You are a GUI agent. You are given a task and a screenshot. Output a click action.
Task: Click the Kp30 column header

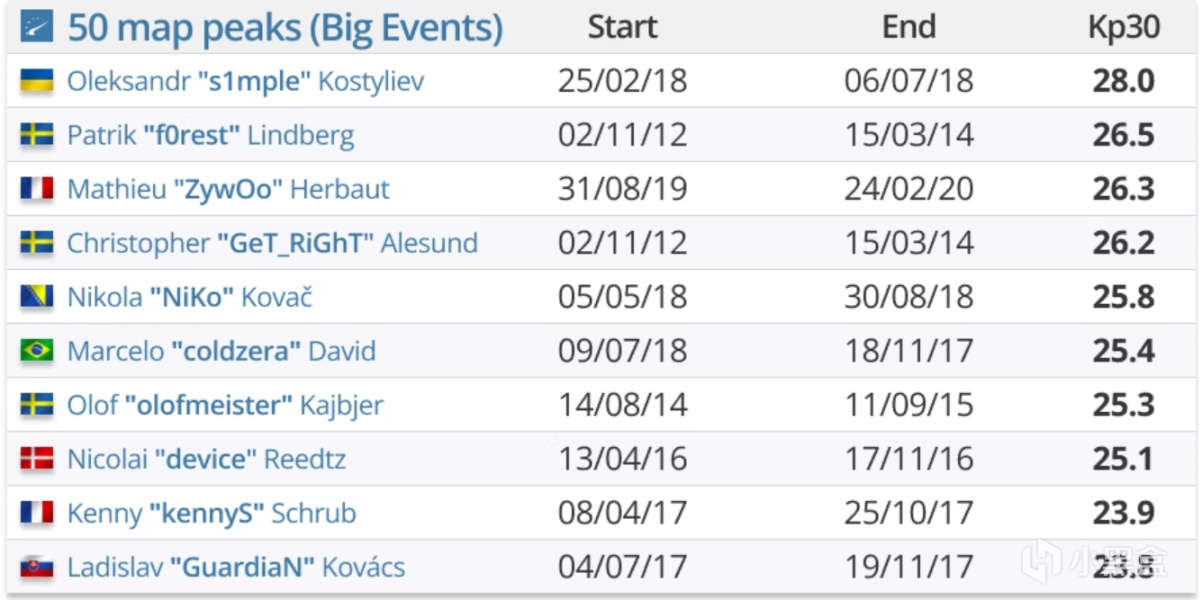coord(1124,28)
